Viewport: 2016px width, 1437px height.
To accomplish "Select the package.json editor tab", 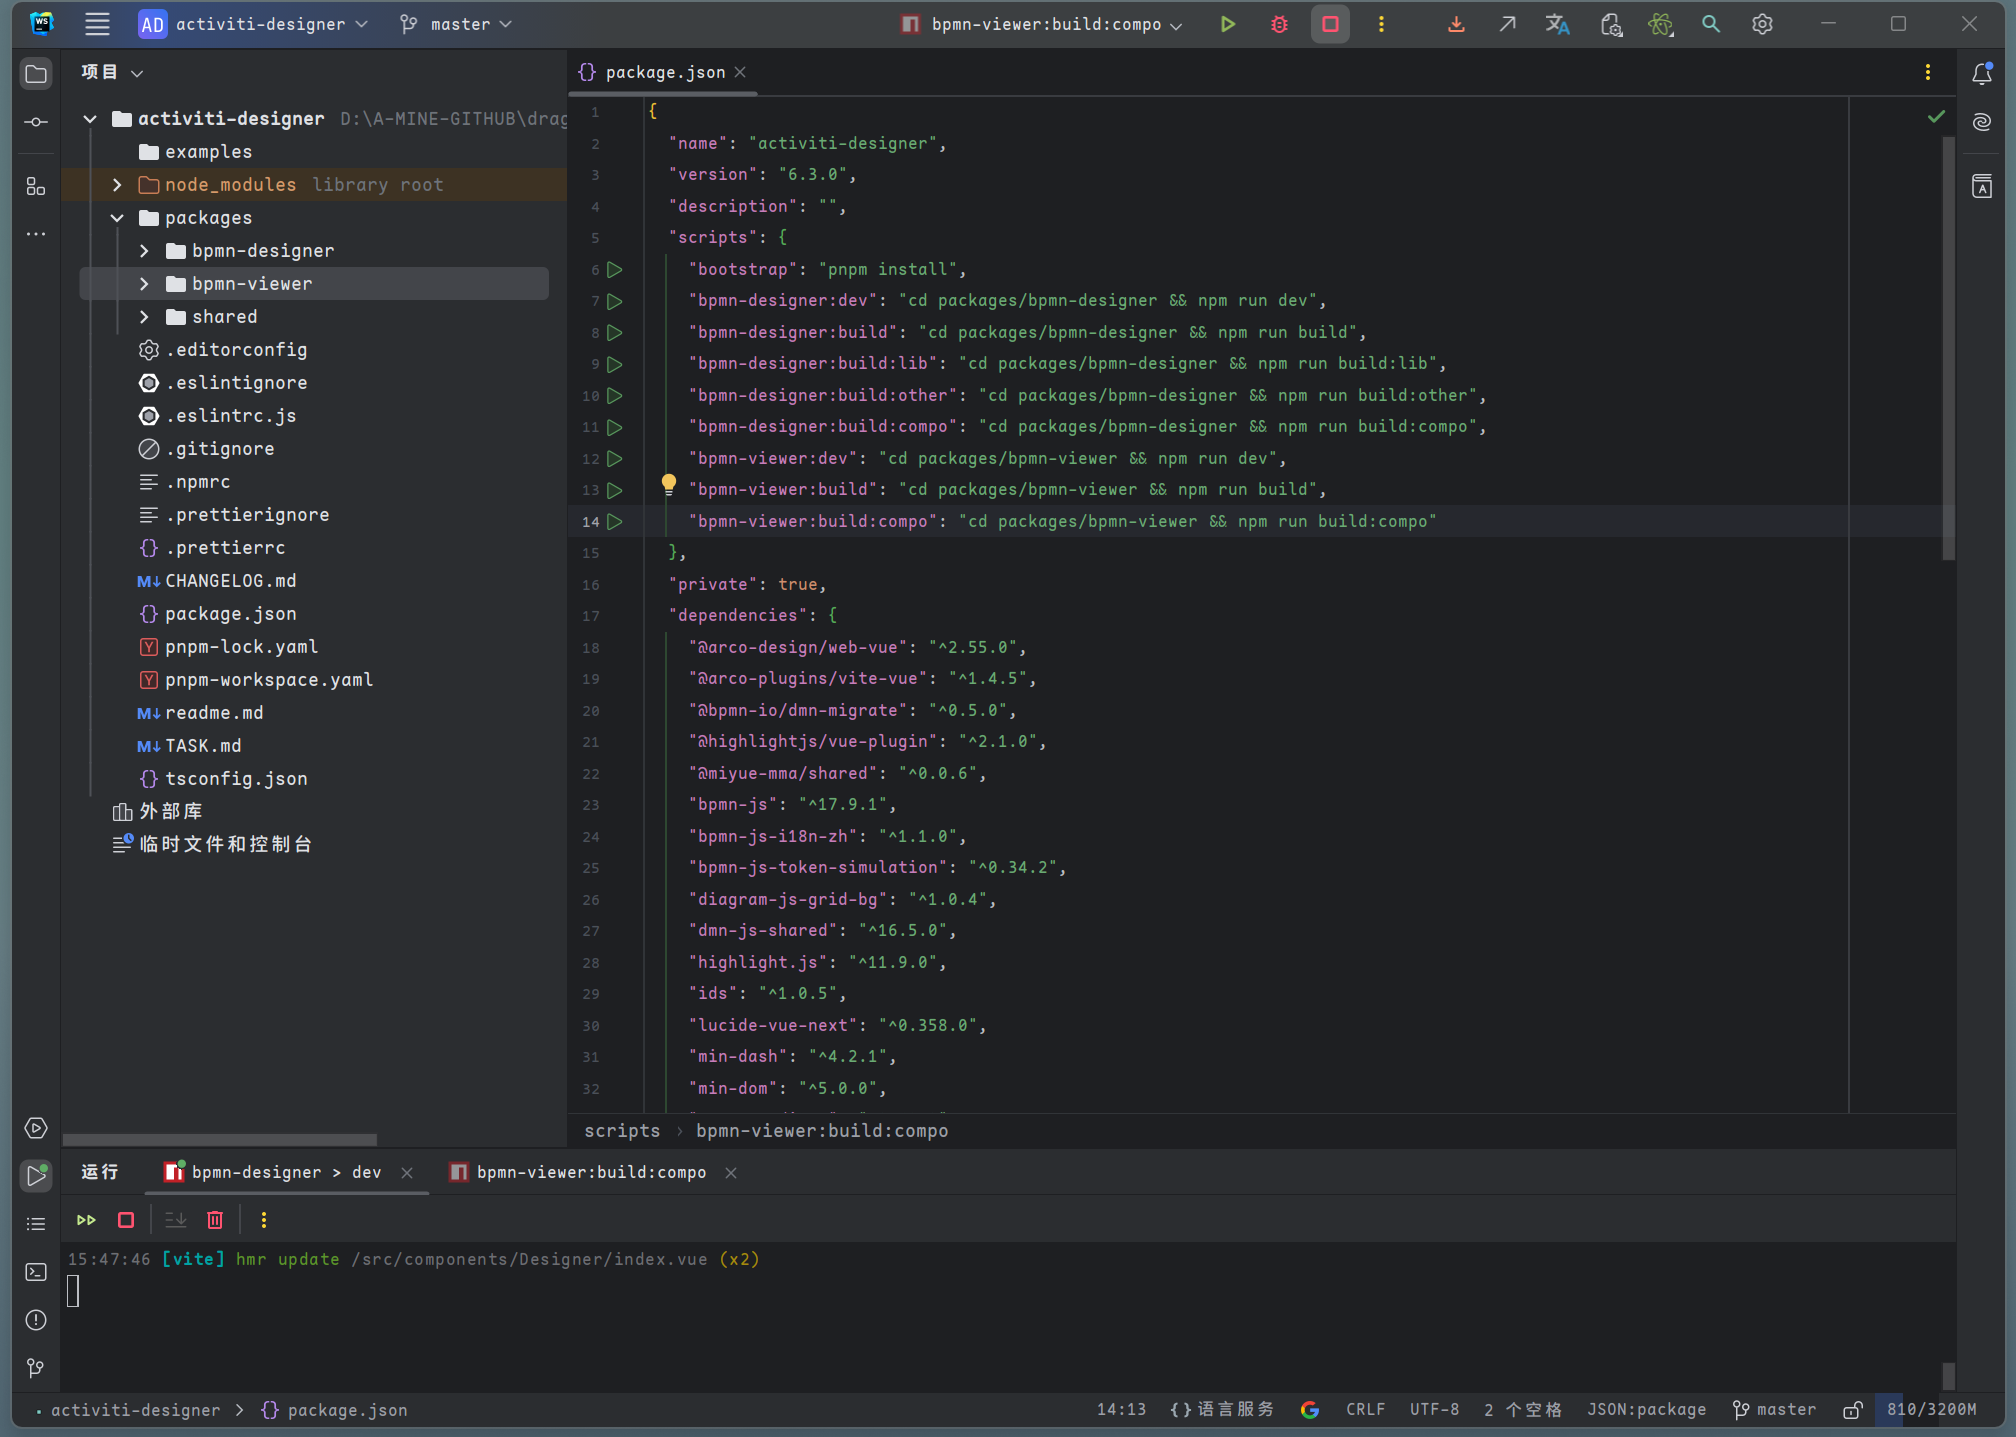I will click(x=664, y=72).
